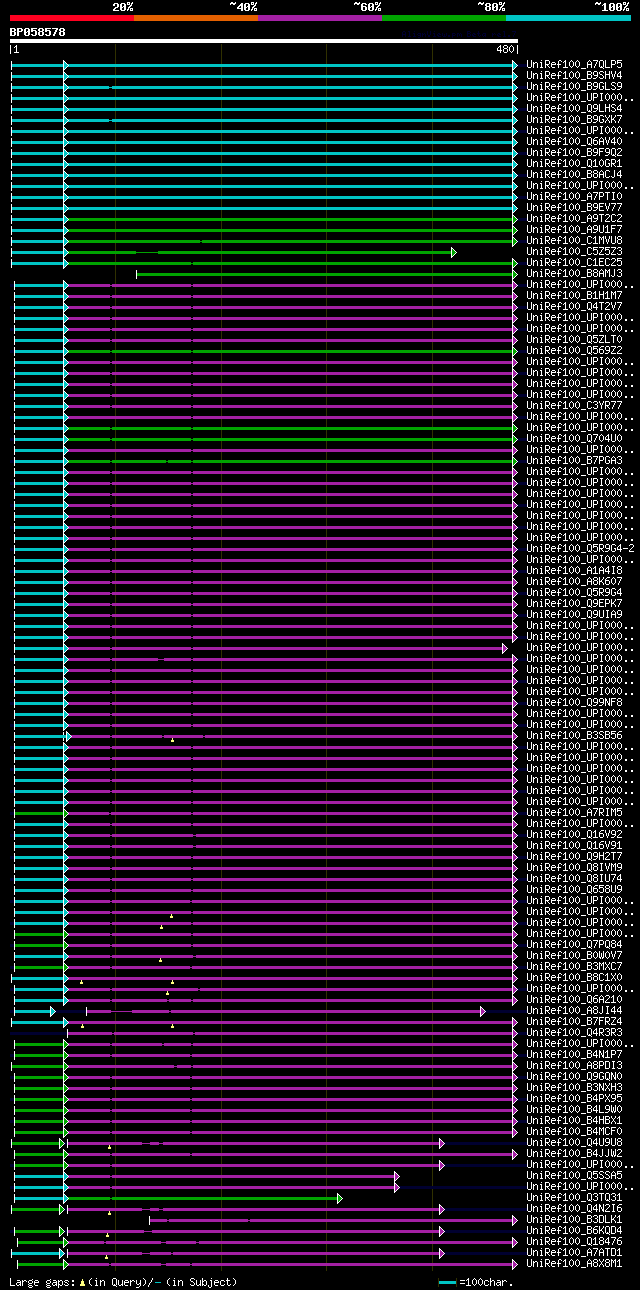Image resolution: width=640 pixels, height=1290 pixels.
Task: Select UniRef100_B7PGA3 label
Action: click(574, 460)
